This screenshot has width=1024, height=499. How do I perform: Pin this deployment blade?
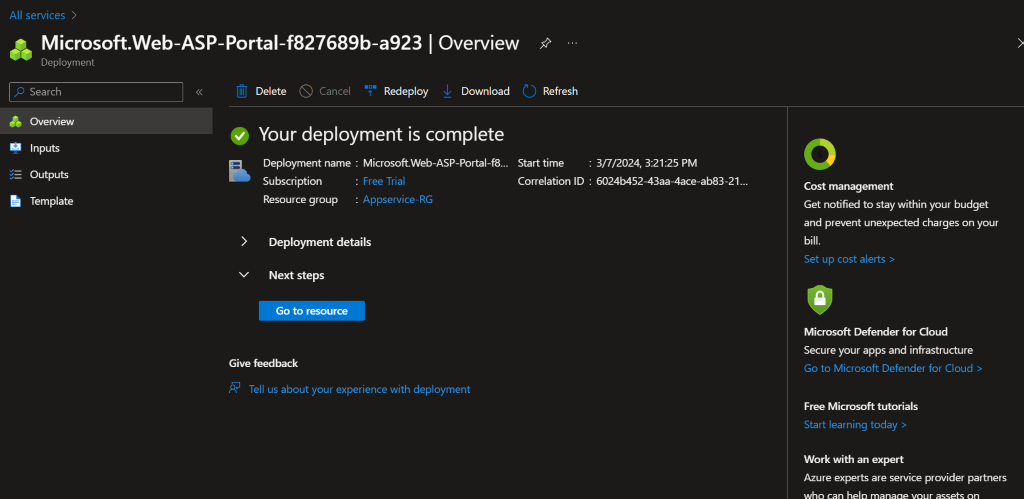[x=545, y=44]
